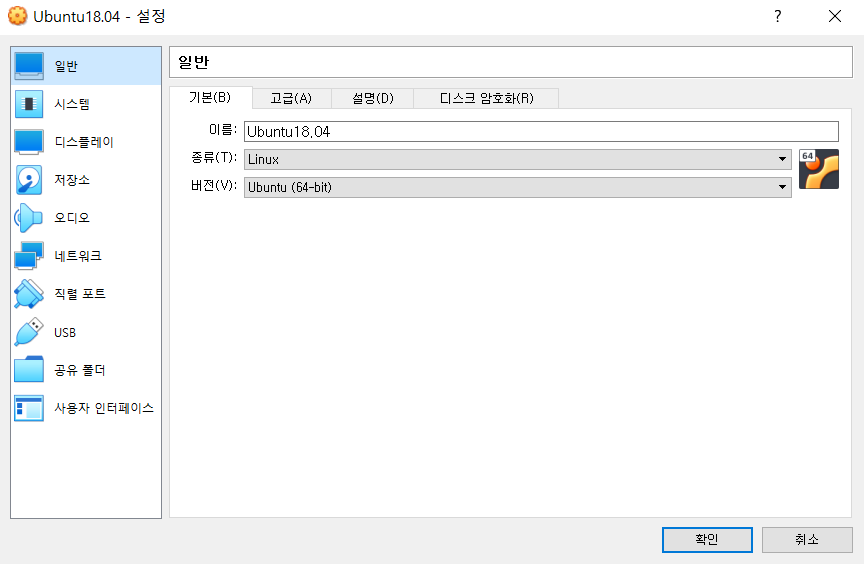Viewport: 864px width, 564px height.
Task: Confirm with the 확인 button
Action: (x=707, y=539)
